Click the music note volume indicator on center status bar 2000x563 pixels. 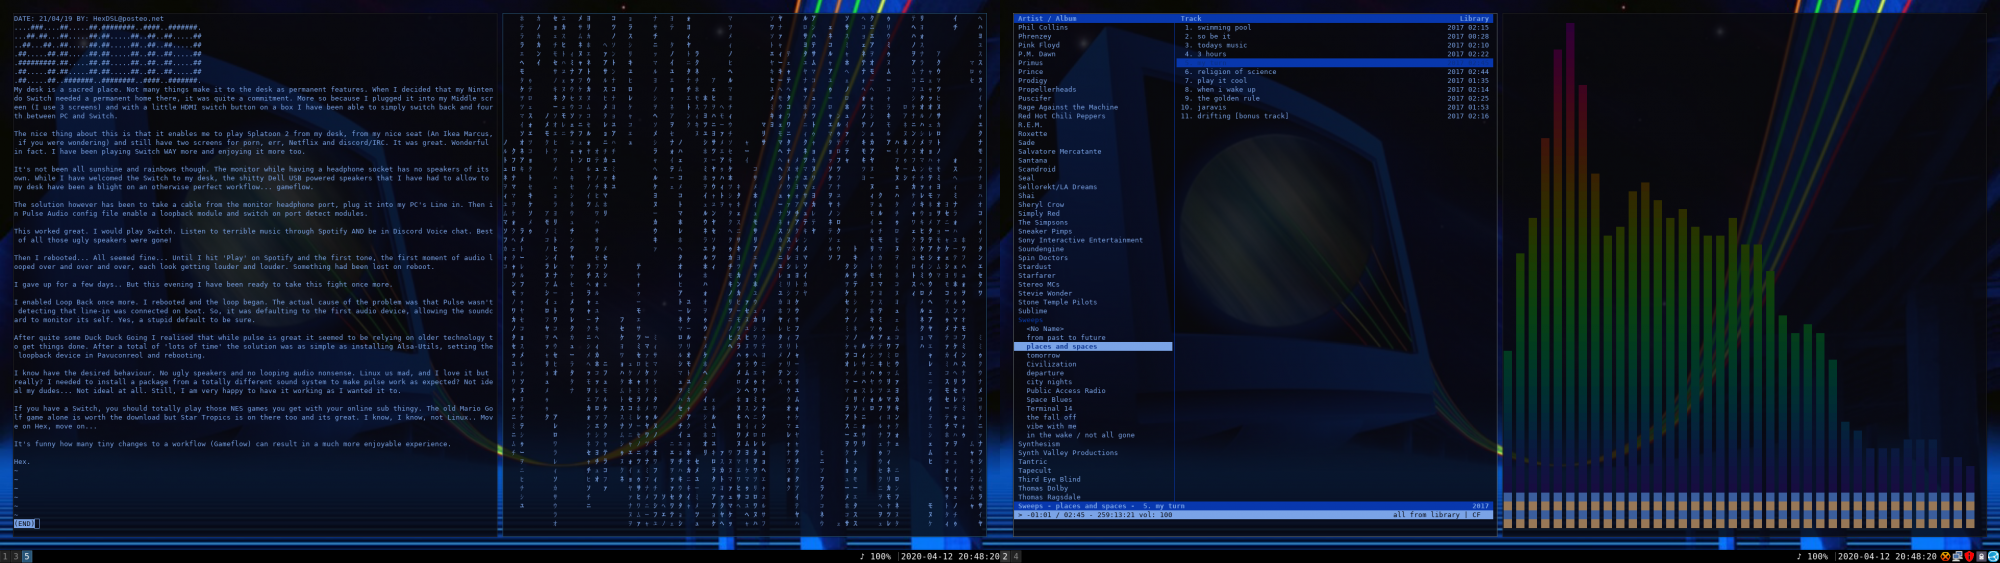(x=875, y=557)
